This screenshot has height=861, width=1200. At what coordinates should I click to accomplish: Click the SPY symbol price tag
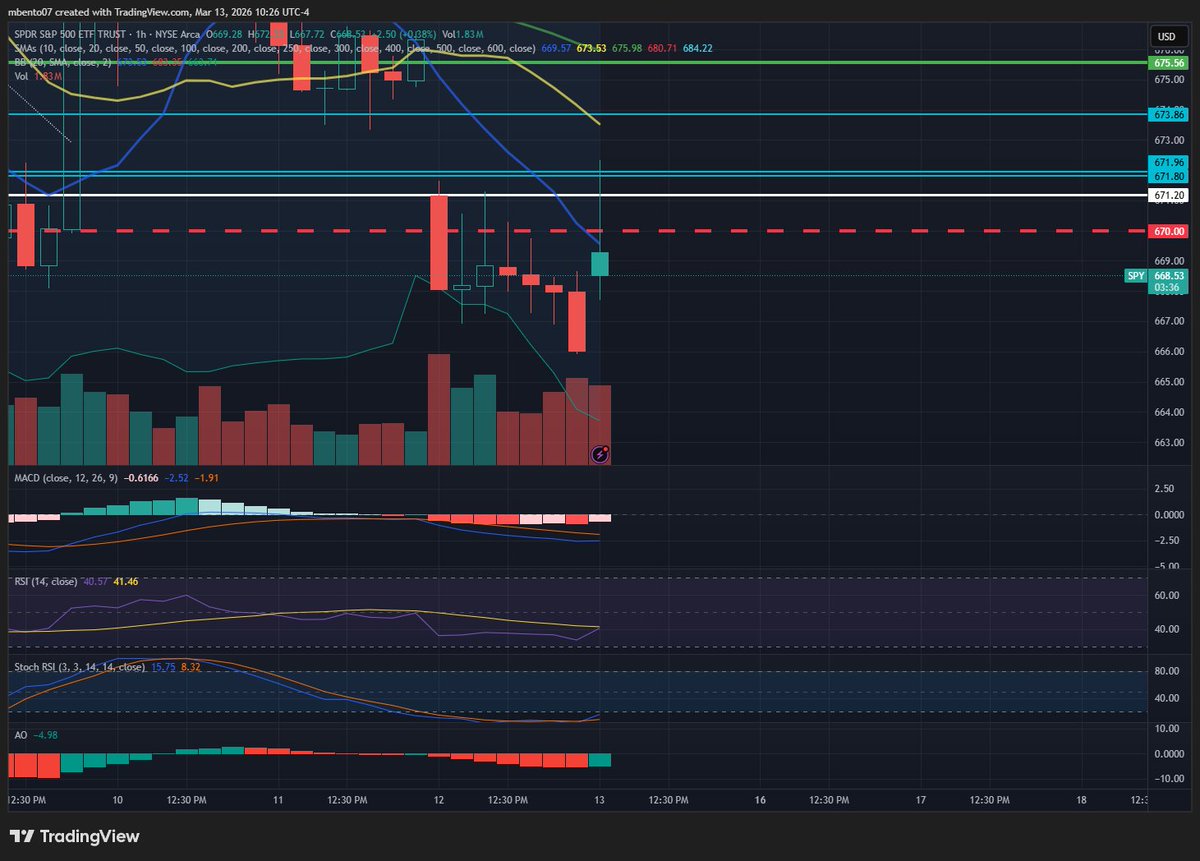pyautogui.click(x=1136, y=275)
